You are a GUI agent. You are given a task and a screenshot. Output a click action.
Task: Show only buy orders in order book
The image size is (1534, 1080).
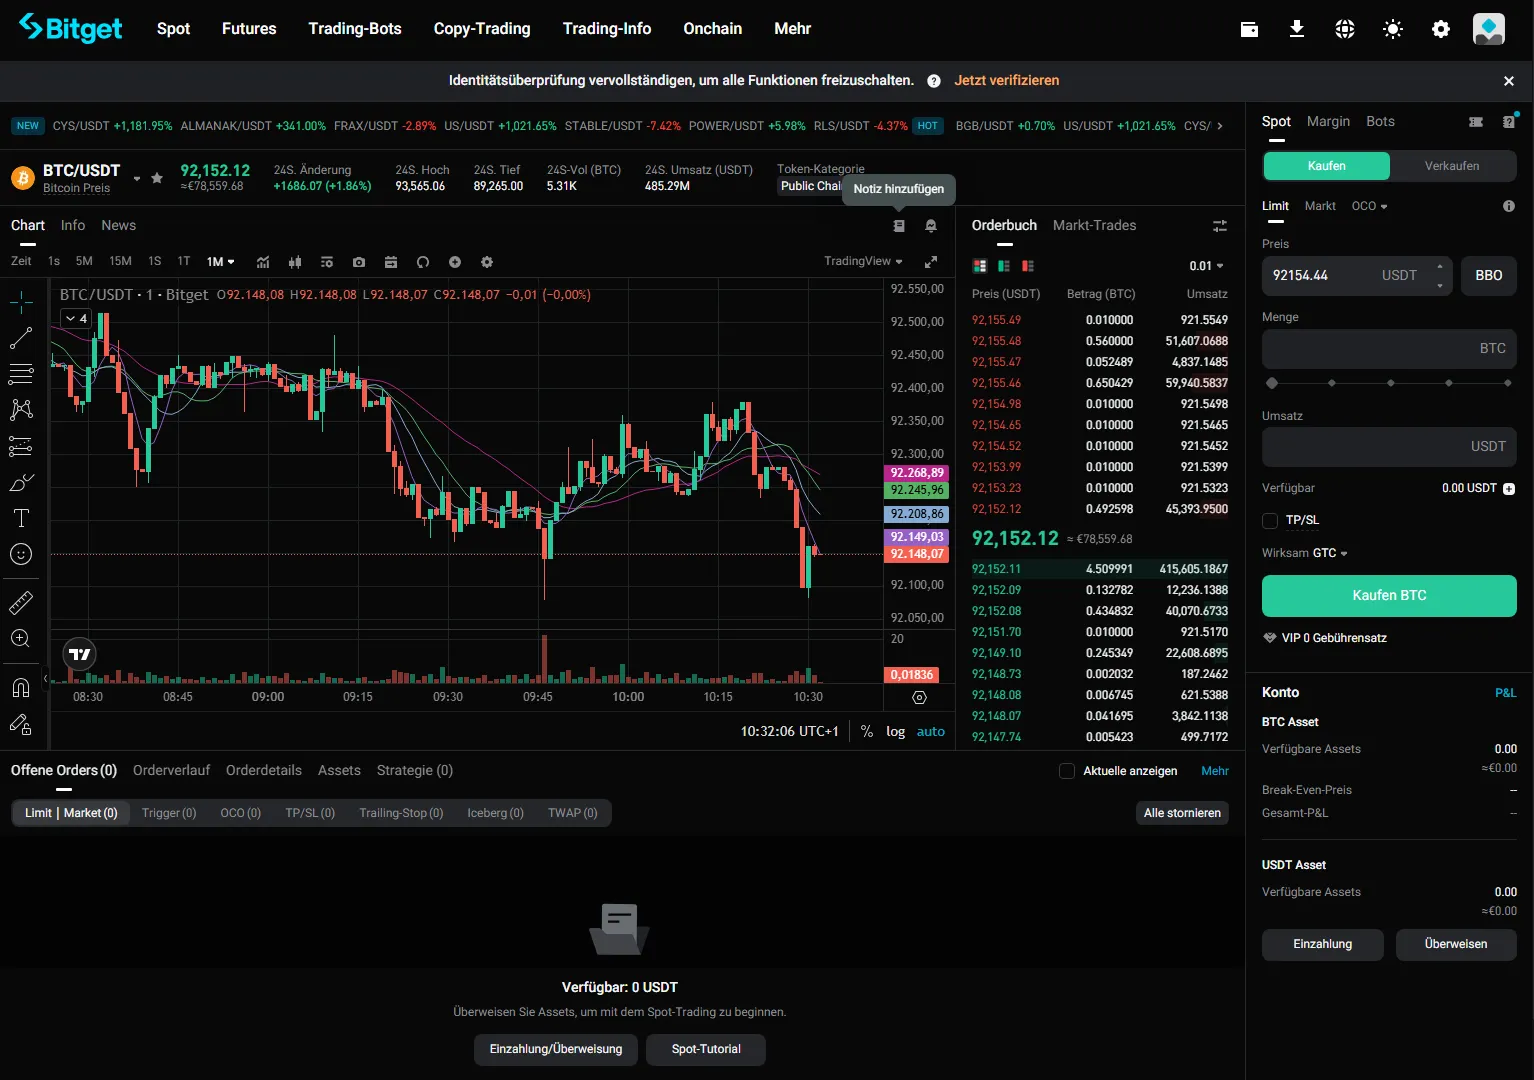(1004, 266)
